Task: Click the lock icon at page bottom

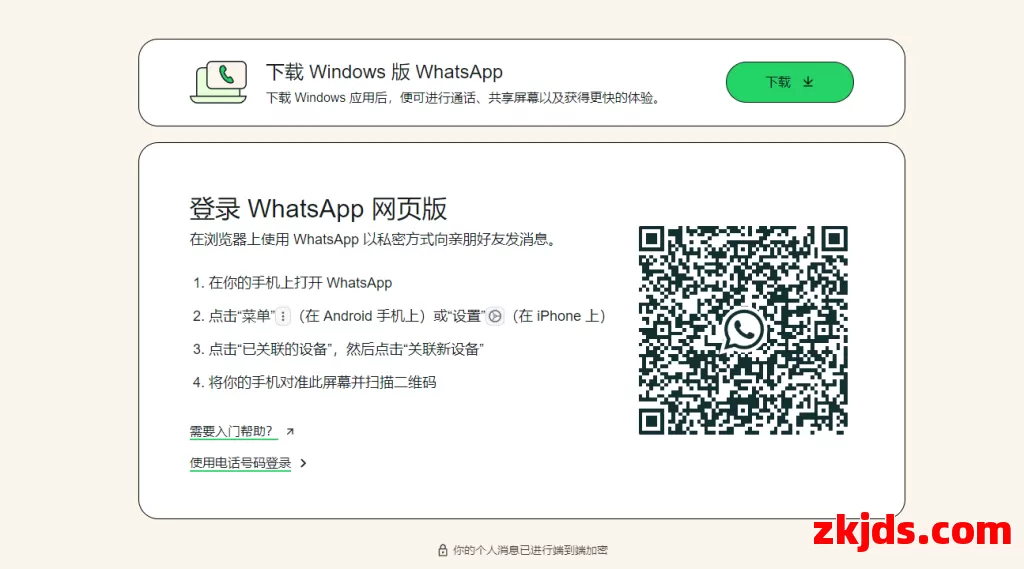Action: click(x=442, y=550)
